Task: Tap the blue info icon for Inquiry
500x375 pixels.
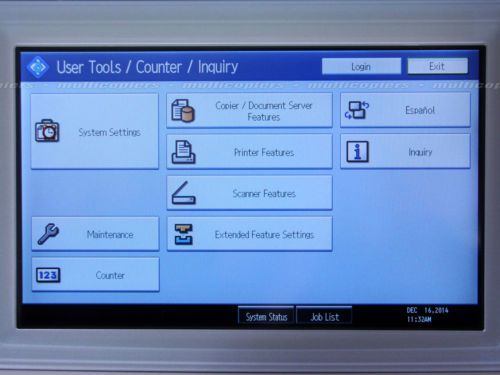Action: pos(357,152)
